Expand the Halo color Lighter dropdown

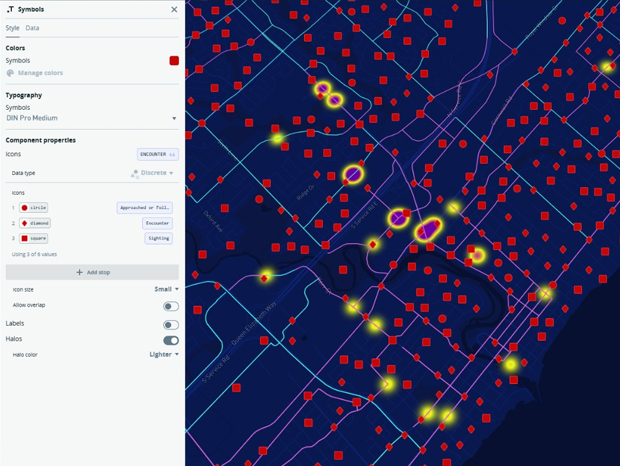click(164, 355)
